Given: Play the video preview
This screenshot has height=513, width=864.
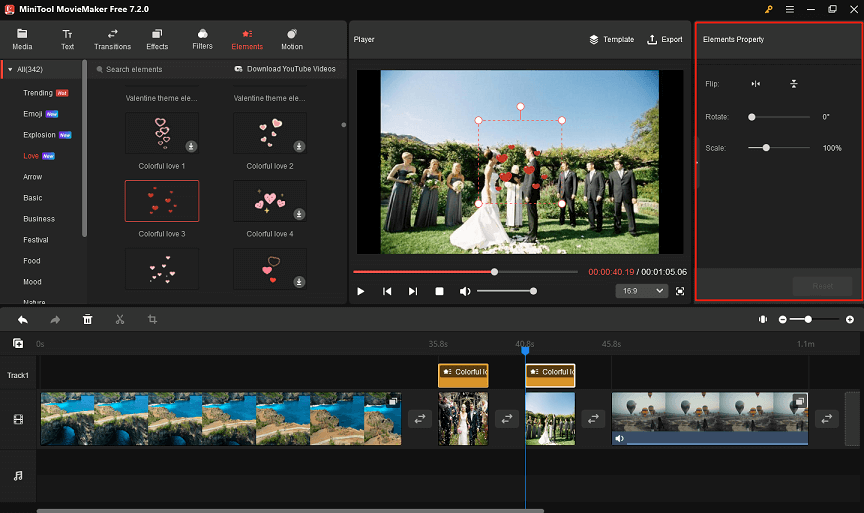Looking at the screenshot, I should click(360, 291).
